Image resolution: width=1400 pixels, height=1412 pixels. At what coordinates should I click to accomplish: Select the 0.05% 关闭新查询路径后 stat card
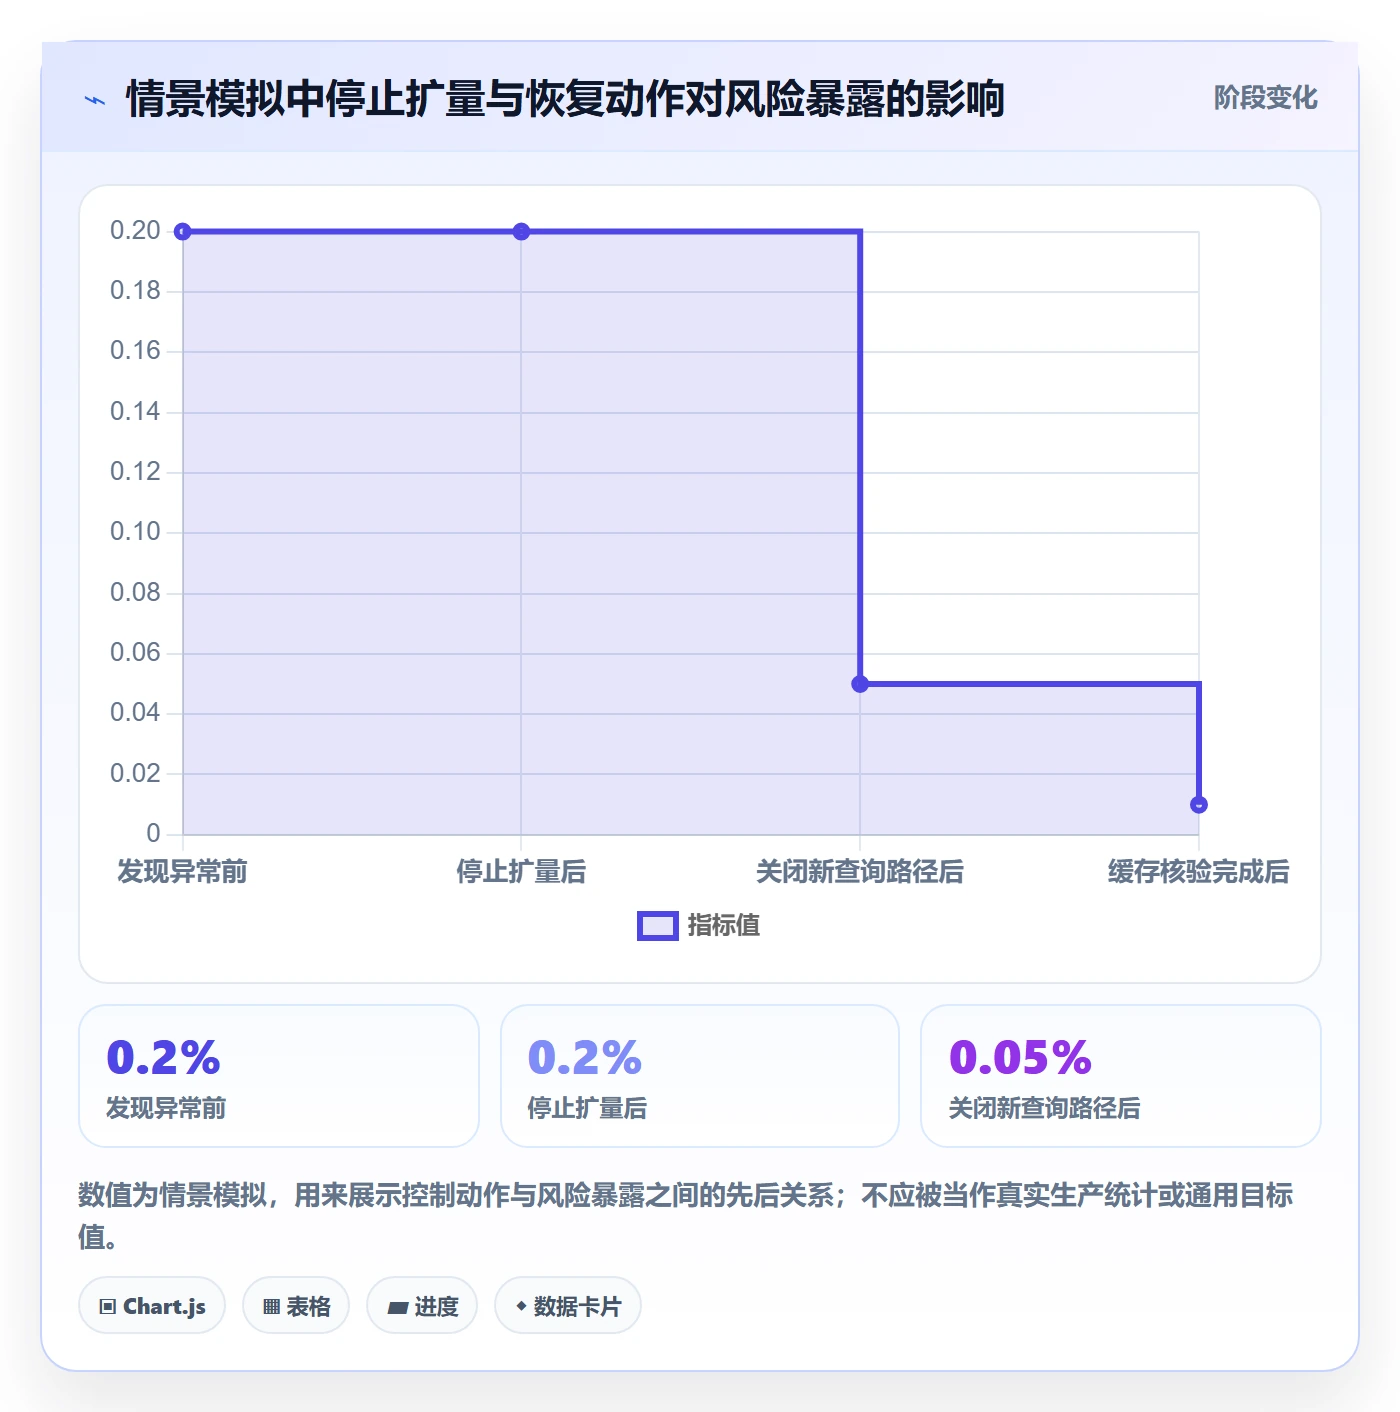(x=1121, y=1076)
